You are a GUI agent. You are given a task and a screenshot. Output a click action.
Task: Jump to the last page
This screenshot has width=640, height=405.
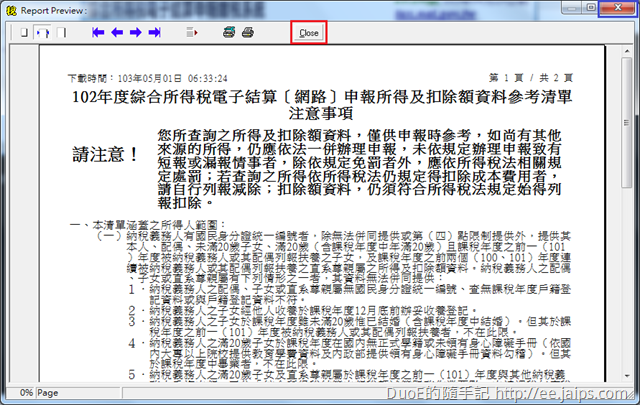[155, 32]
